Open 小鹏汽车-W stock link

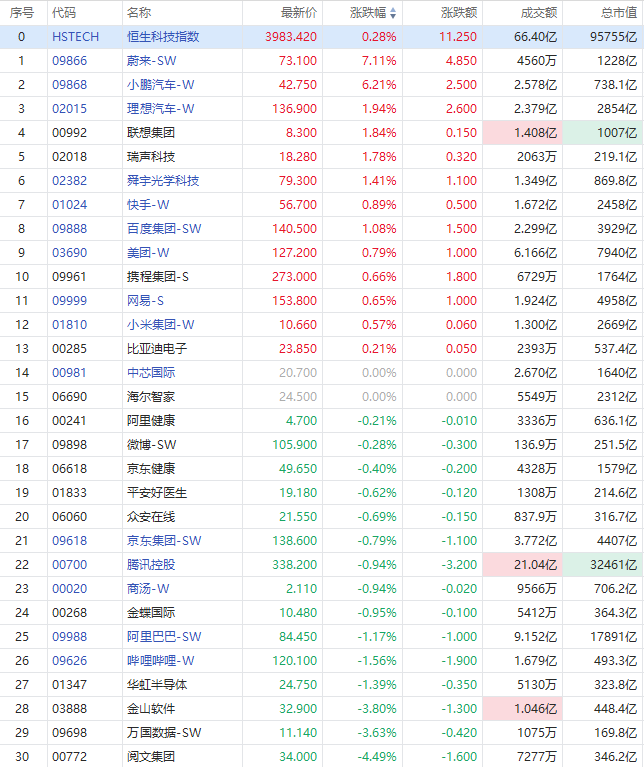(160, 85)
